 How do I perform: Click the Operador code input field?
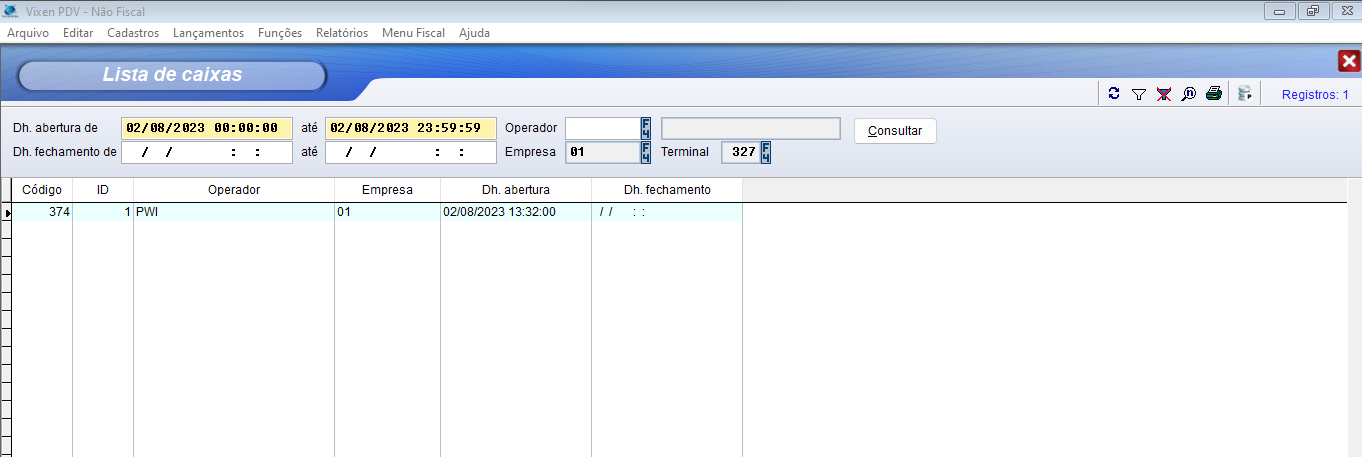603,128
